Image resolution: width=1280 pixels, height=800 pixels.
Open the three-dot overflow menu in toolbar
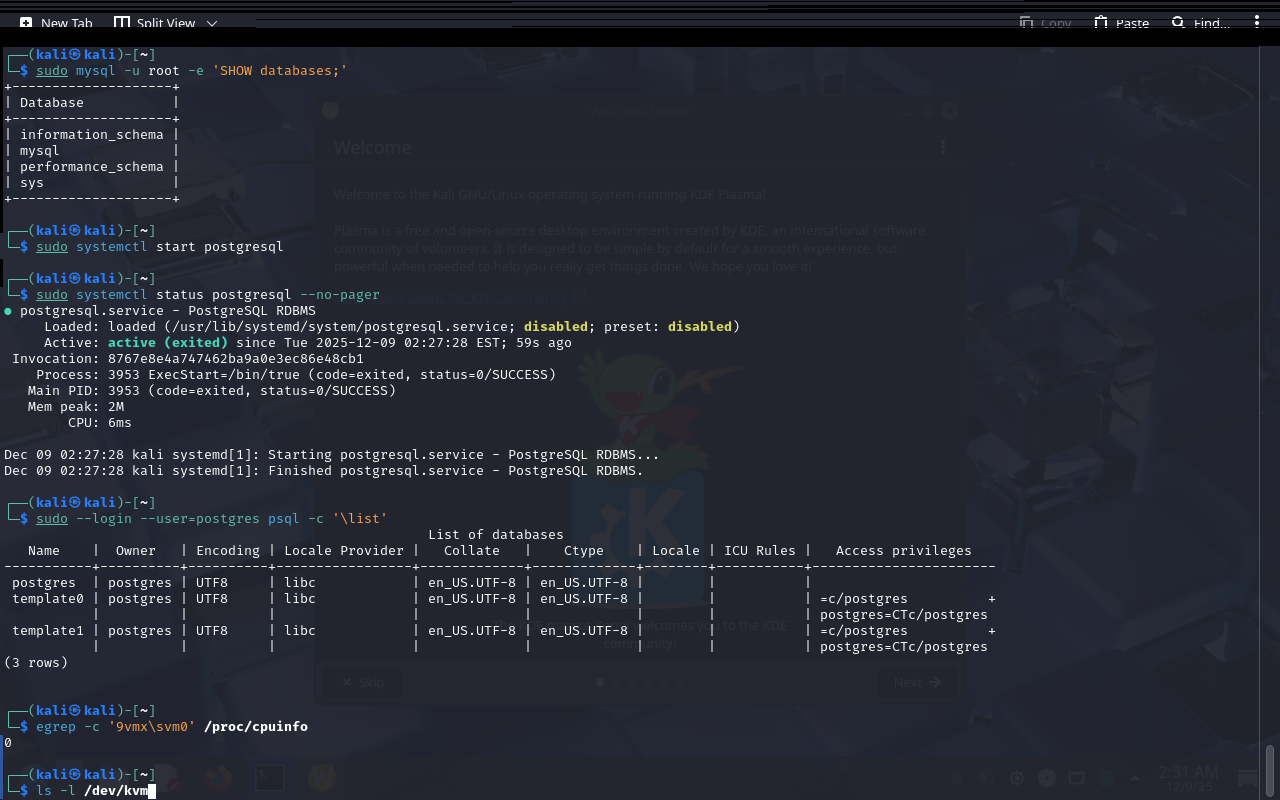click(1257, 22)
